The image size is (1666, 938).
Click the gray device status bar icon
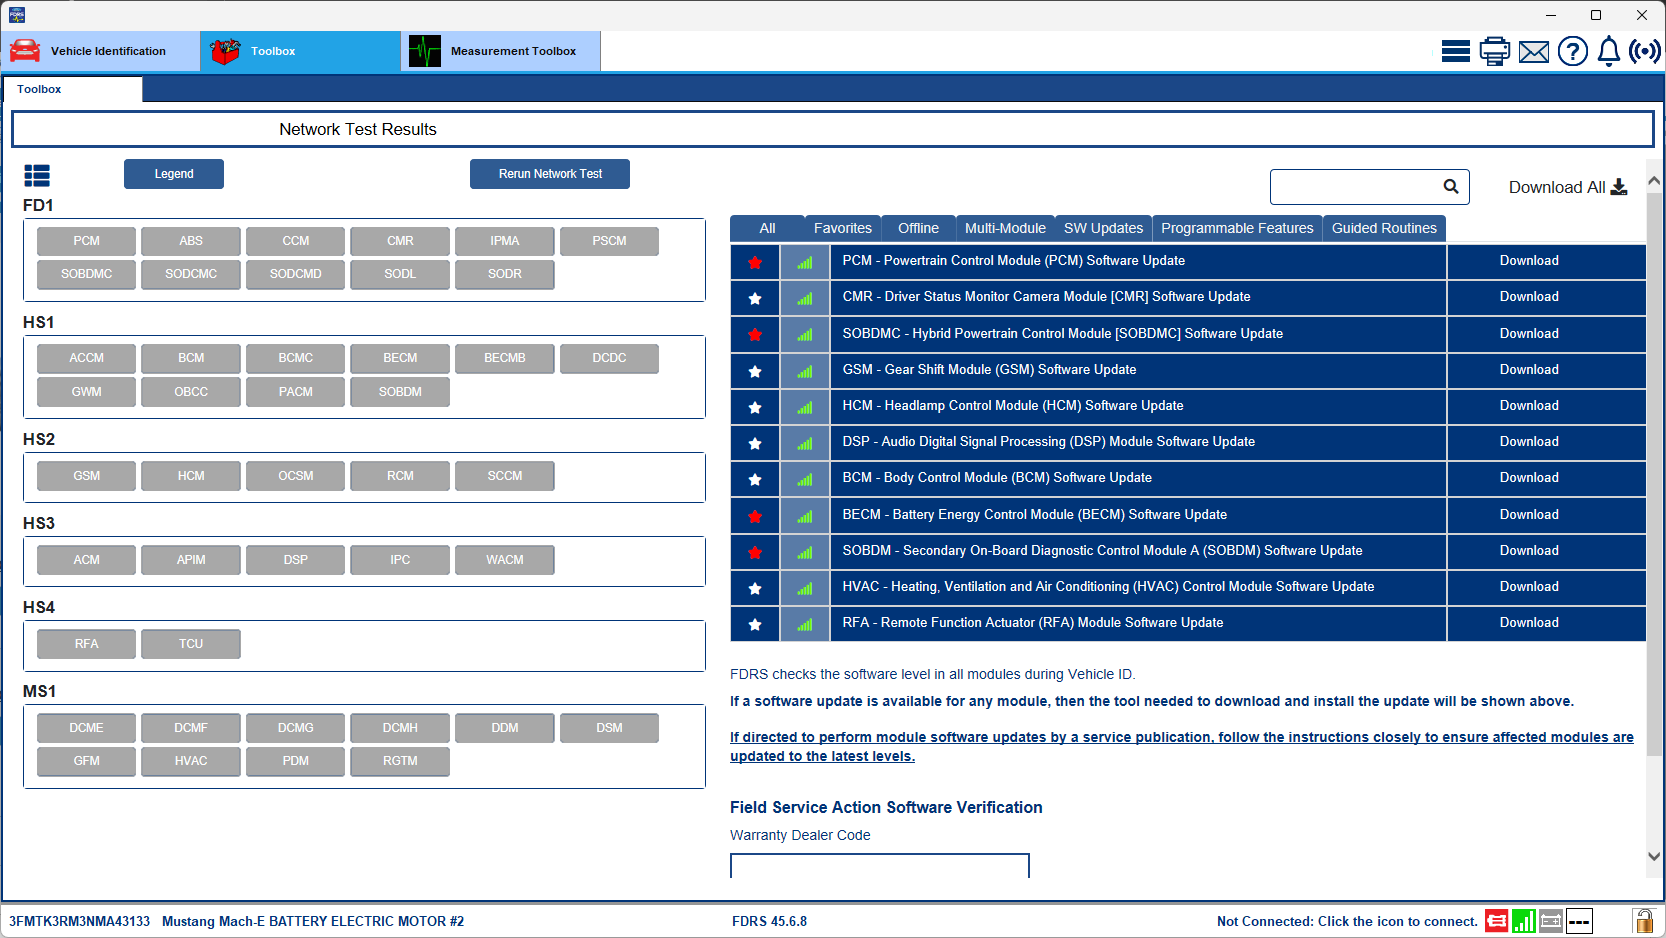coord(1551,921)
